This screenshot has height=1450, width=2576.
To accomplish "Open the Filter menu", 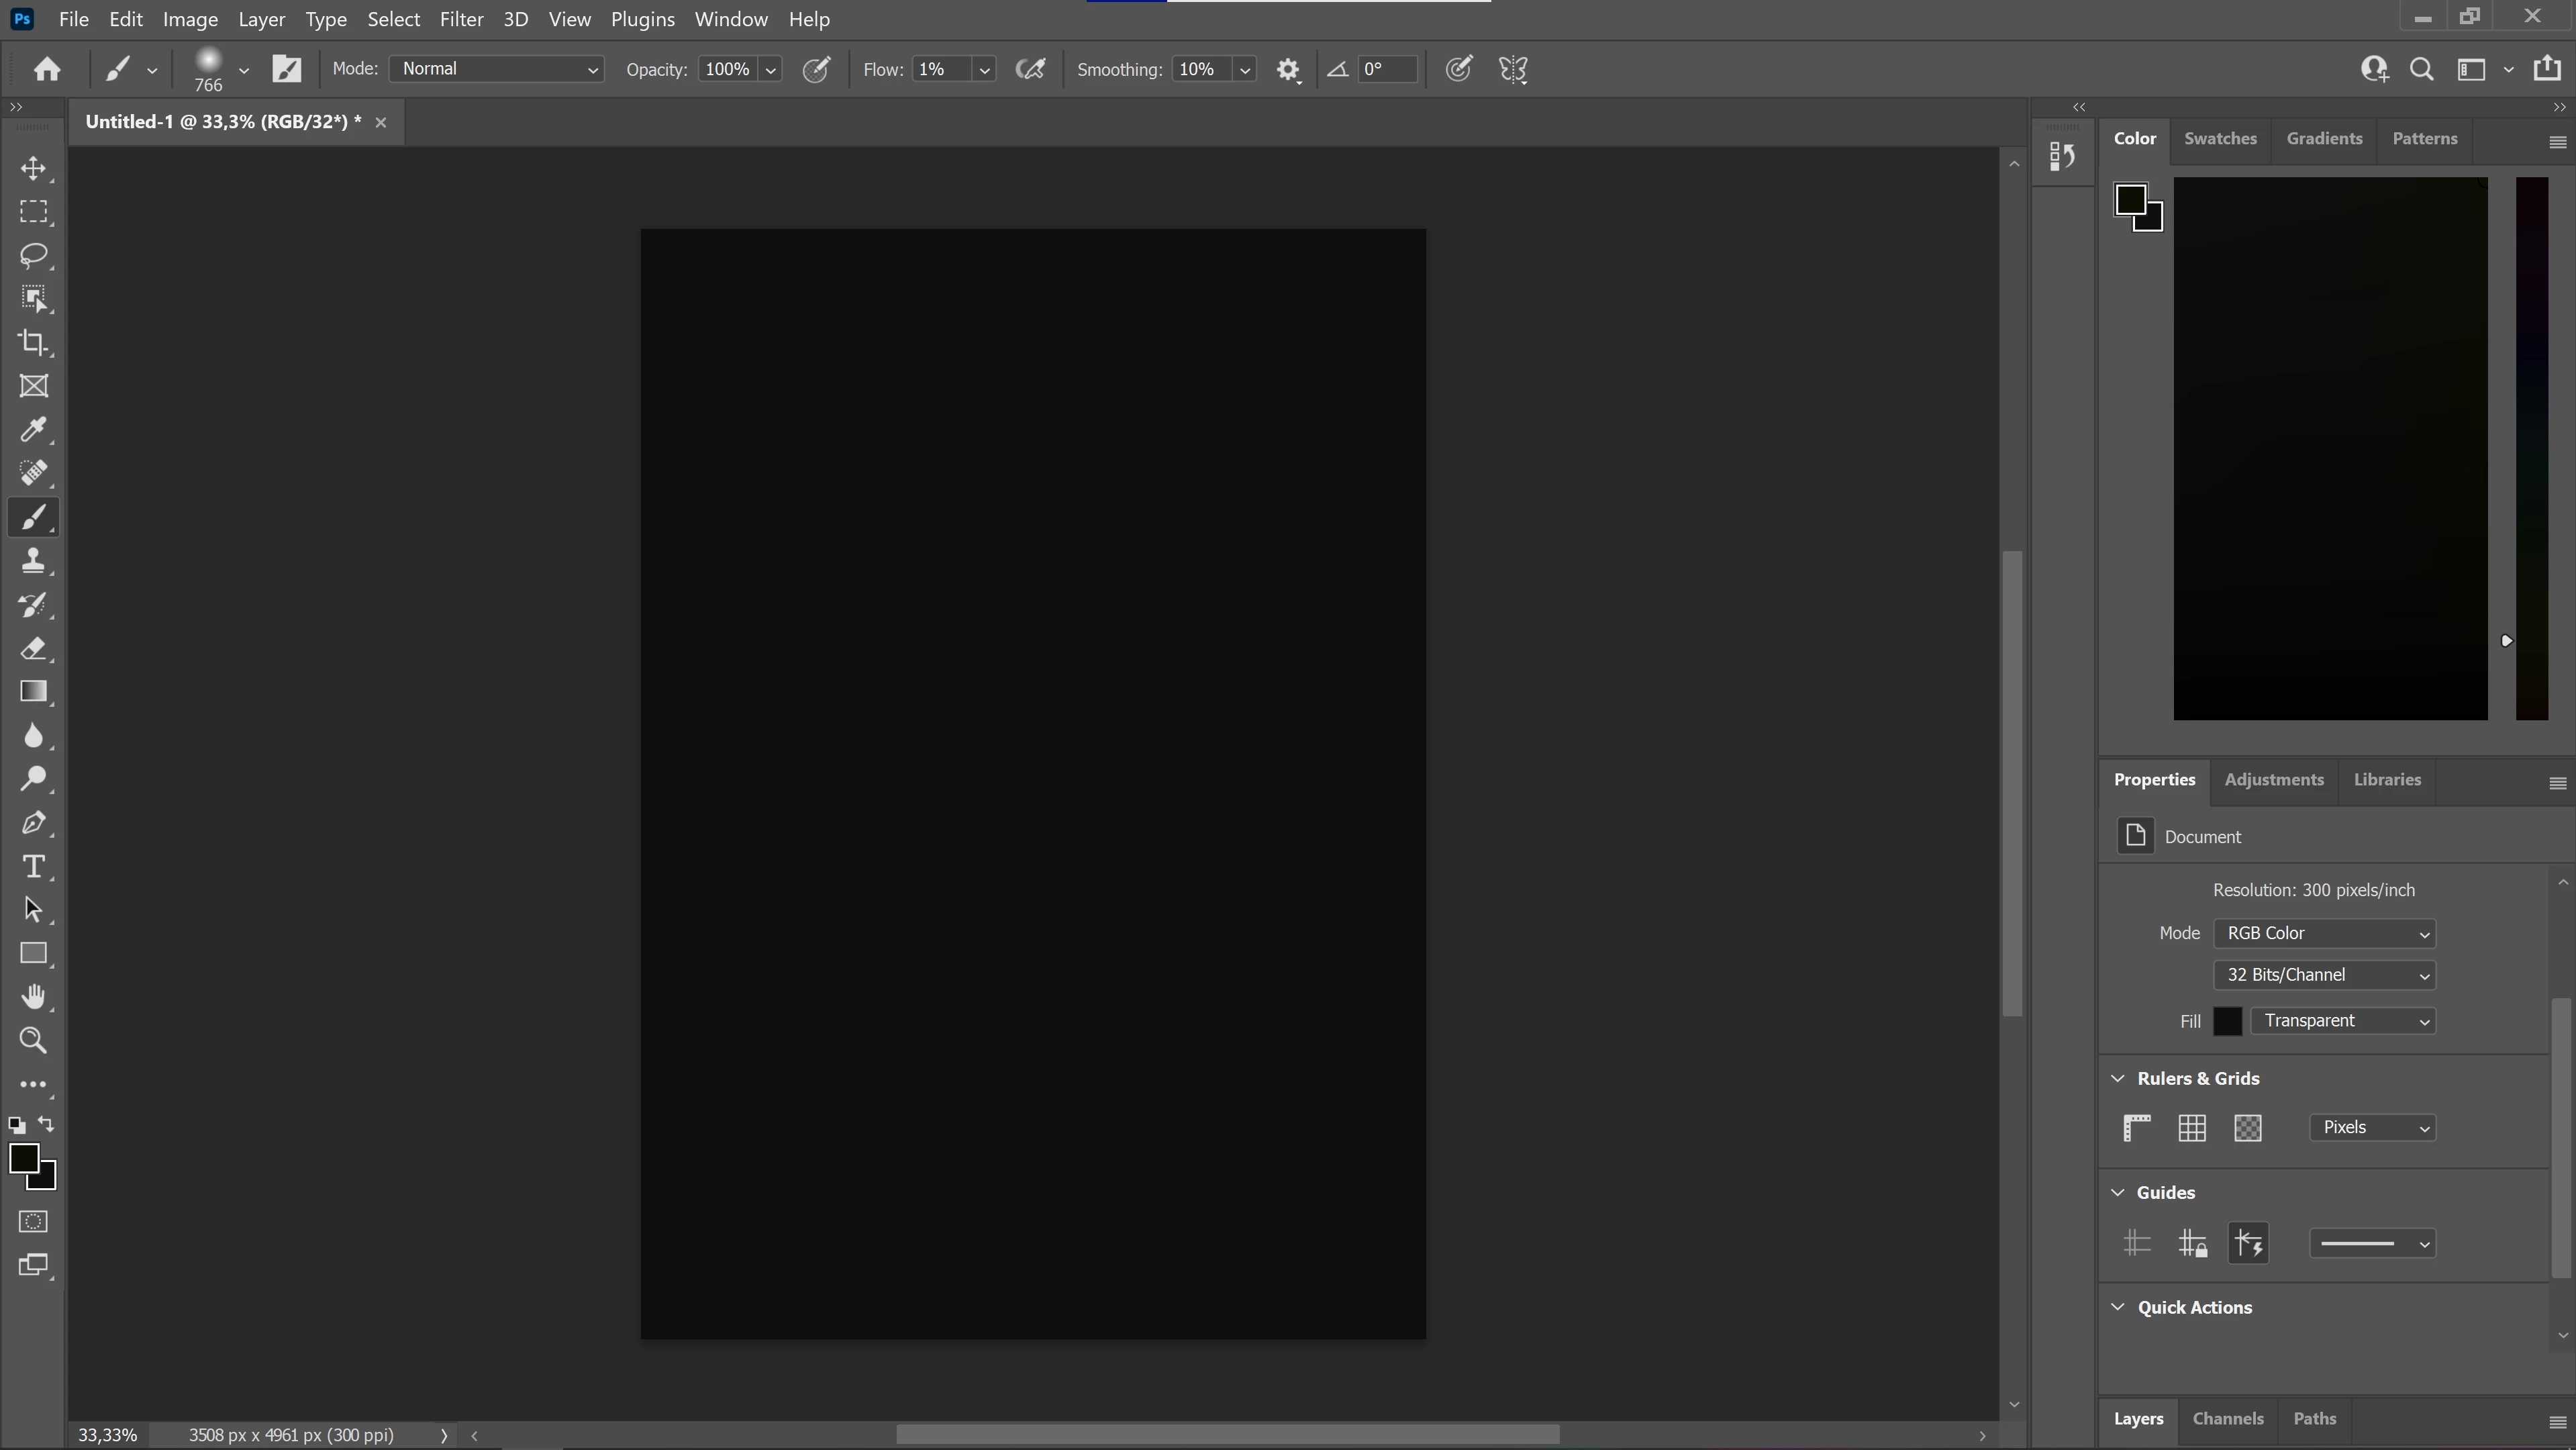I will (x=461, y=19).
